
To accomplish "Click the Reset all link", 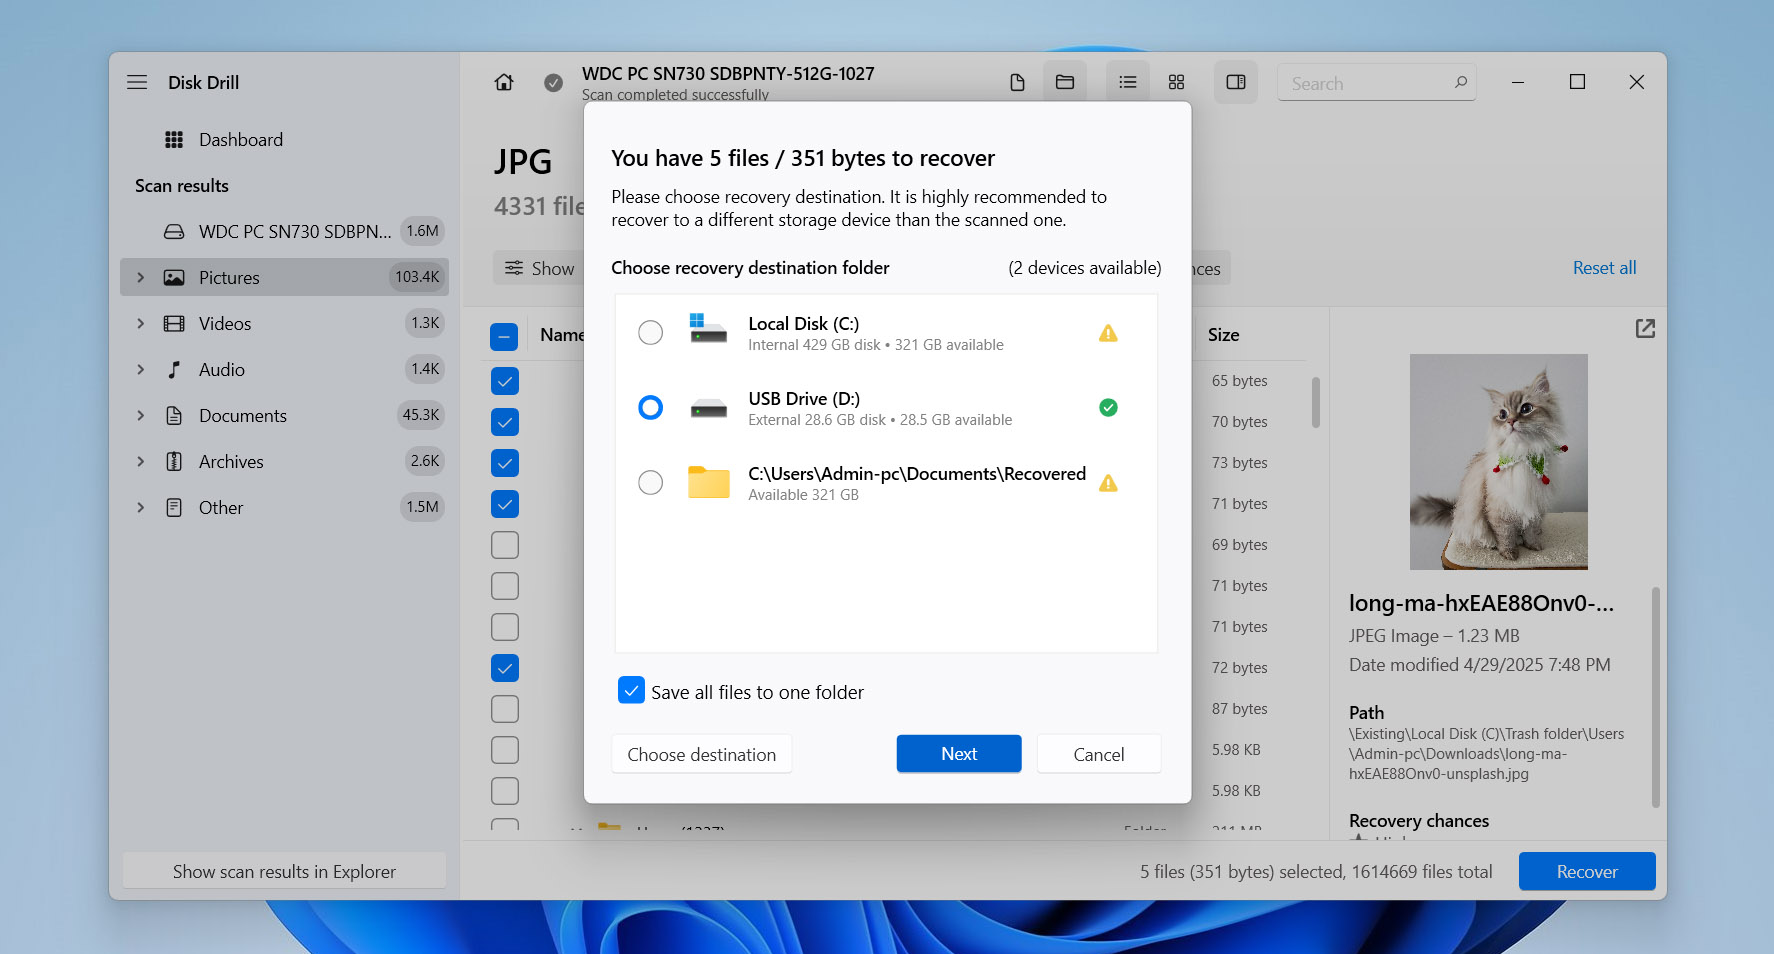I will pyautogui.click(x=1604, y=267).
